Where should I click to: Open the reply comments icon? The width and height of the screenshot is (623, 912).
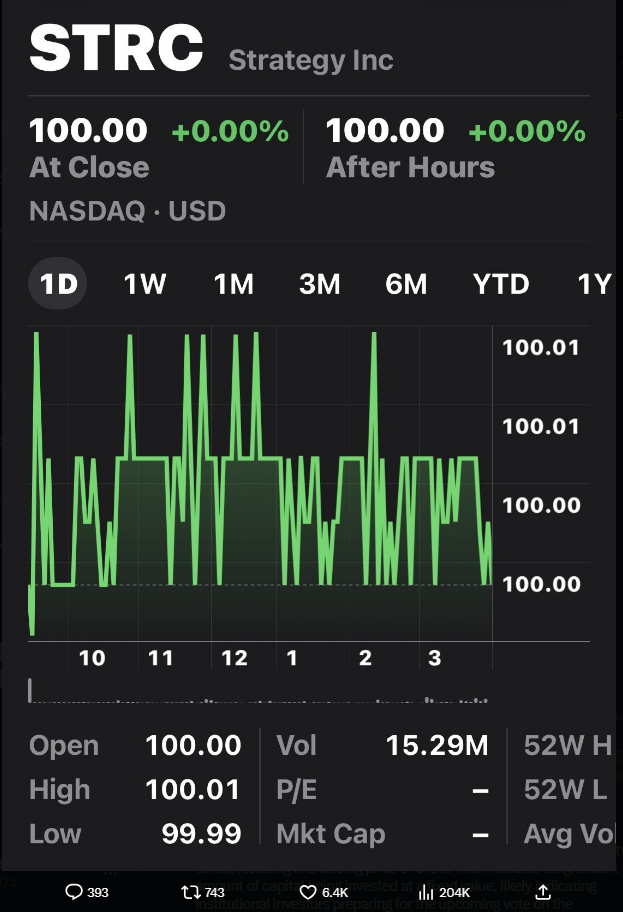(74, 892)
